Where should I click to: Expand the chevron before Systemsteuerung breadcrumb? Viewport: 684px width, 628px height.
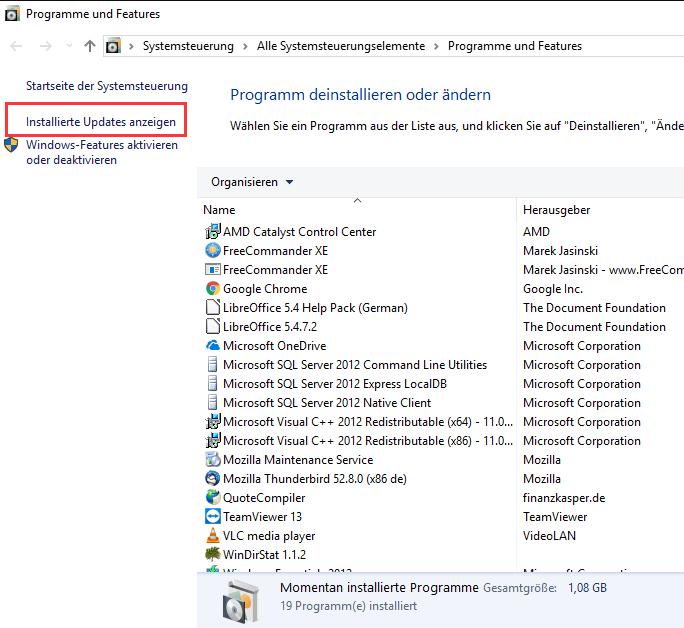click(132, 46)
